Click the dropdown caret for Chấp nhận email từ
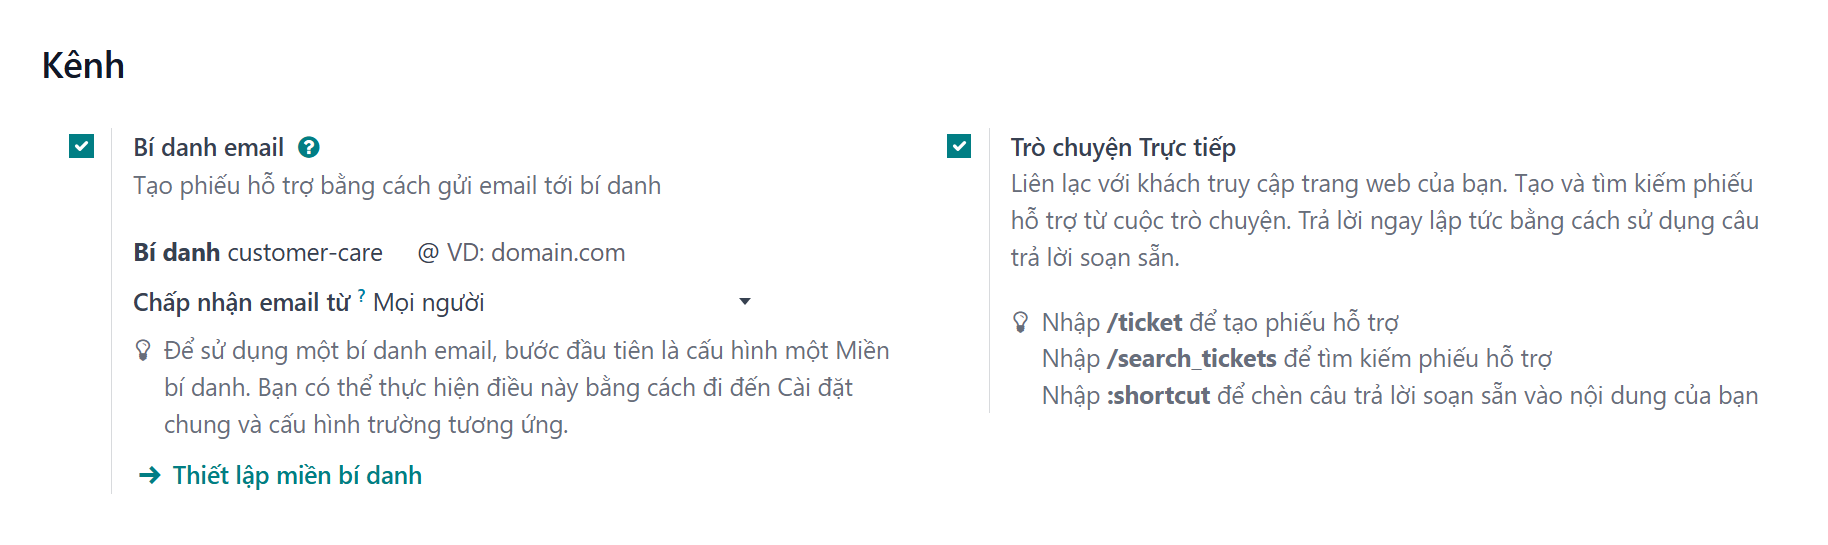This screenshot has width=1828, height=545. coord(744,301)
